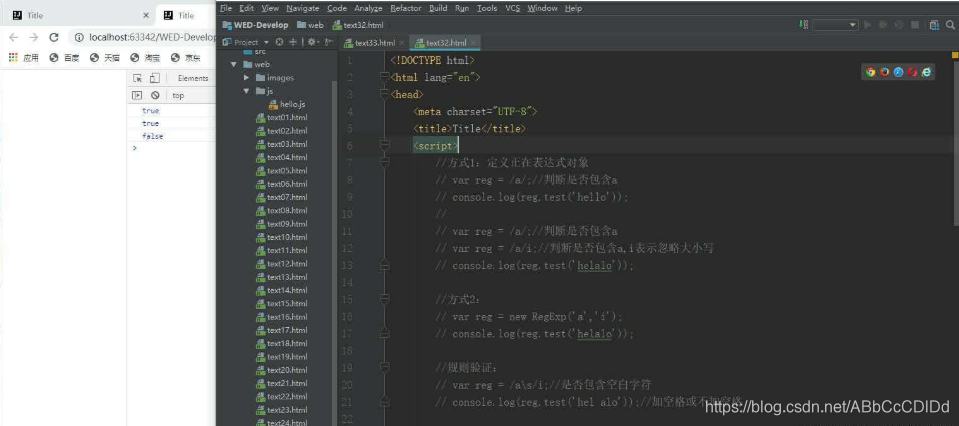959x426 pixels.
Task: Clear console with the ban icon
Action: (155, 95)
